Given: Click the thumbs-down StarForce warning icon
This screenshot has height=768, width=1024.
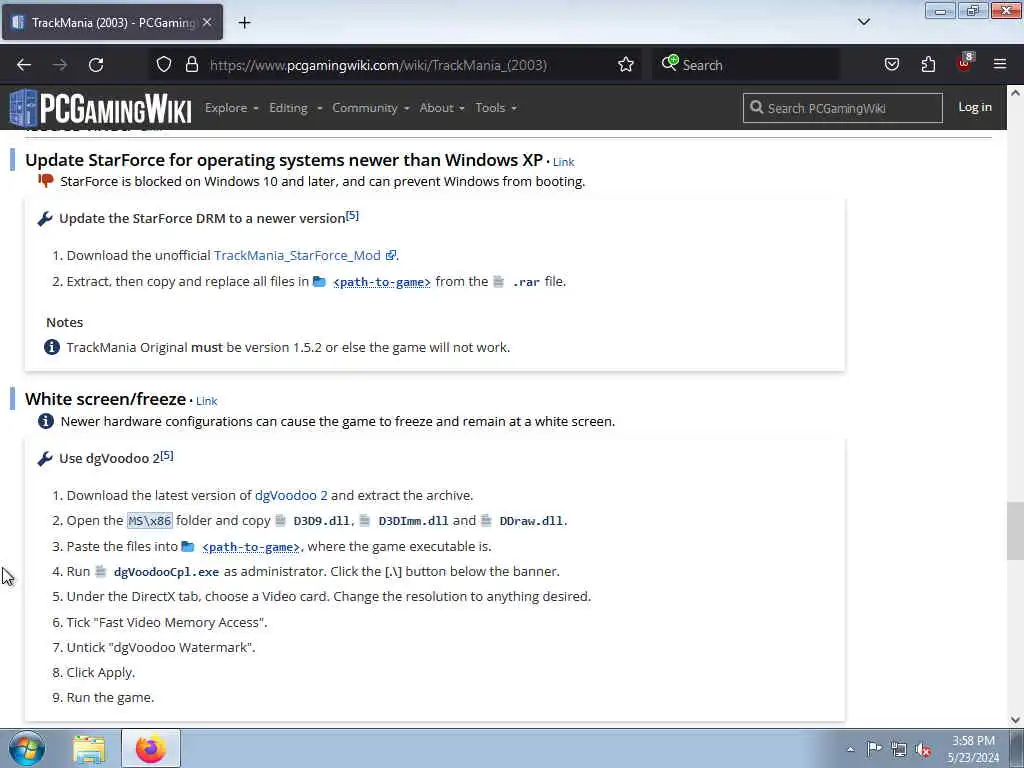Looking at the screenshot, I should coord(46,181).
